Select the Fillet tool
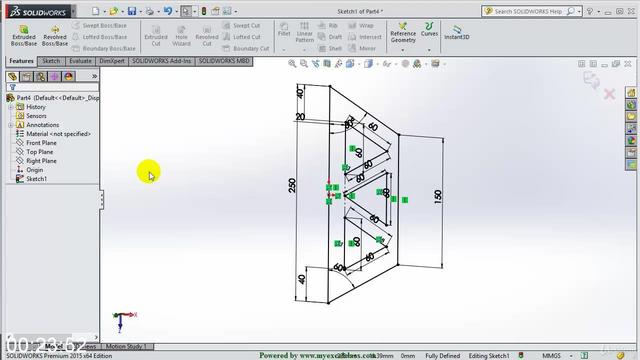The width and height of the screenshot is (640, 360). pos(284,29)
